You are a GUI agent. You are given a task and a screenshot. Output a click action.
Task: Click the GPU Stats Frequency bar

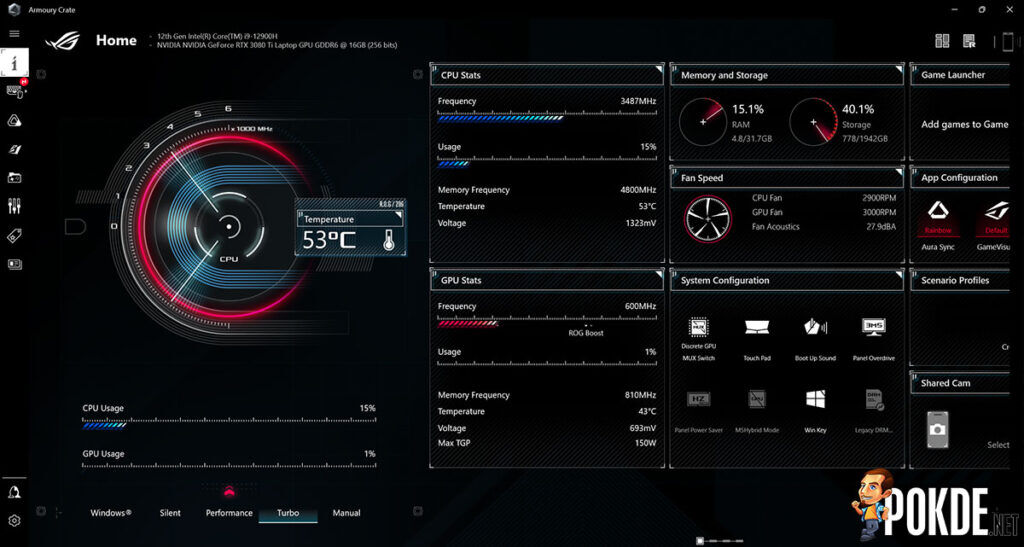(547, 322)
